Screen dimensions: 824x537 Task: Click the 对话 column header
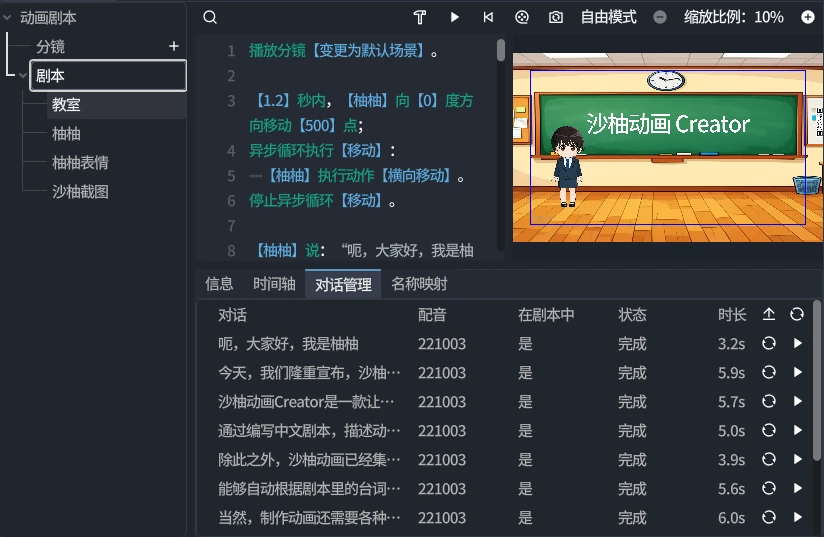(232, 315)
